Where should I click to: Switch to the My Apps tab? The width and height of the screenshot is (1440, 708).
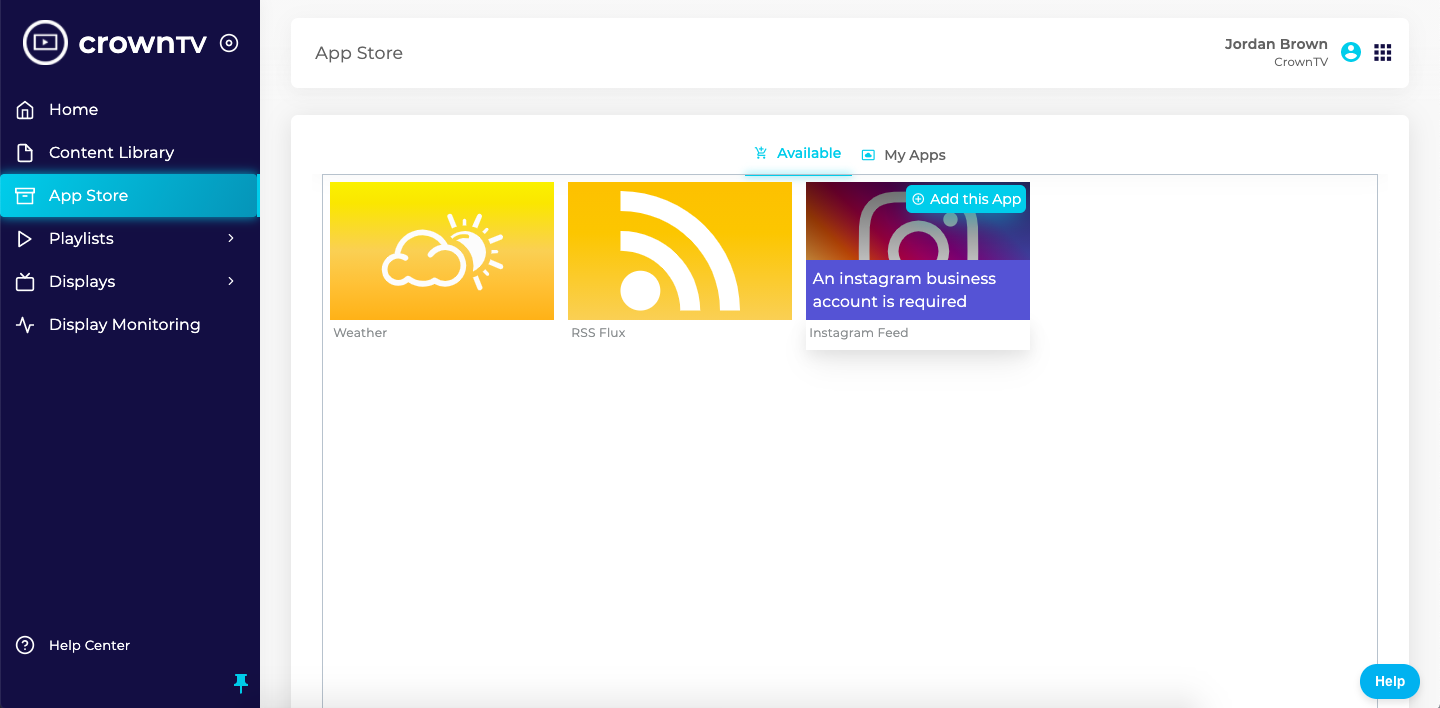point(904,155)
